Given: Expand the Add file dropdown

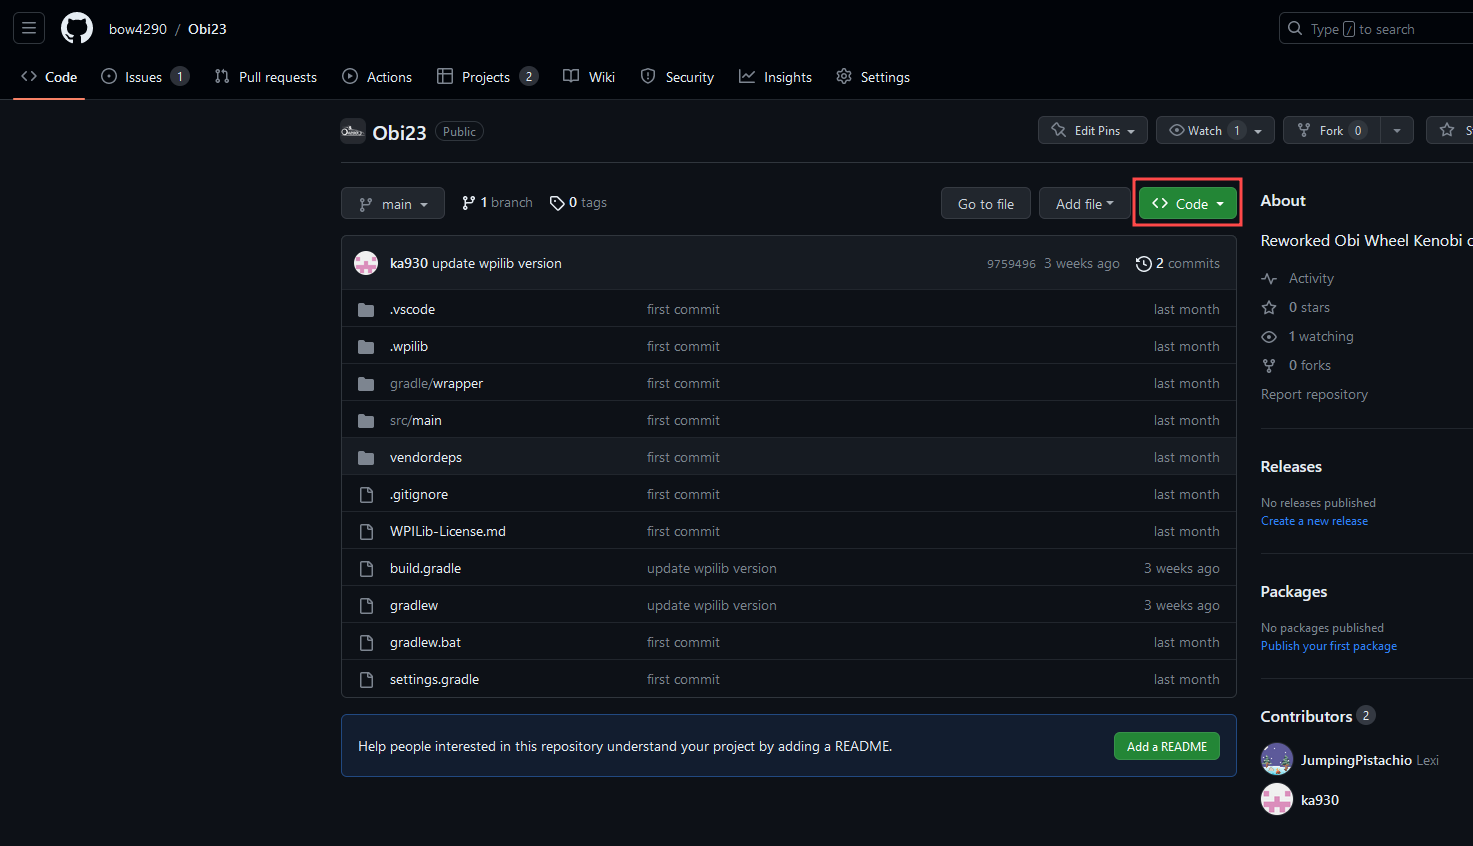Looking at the screenshot, I should tap(1084, 204).
